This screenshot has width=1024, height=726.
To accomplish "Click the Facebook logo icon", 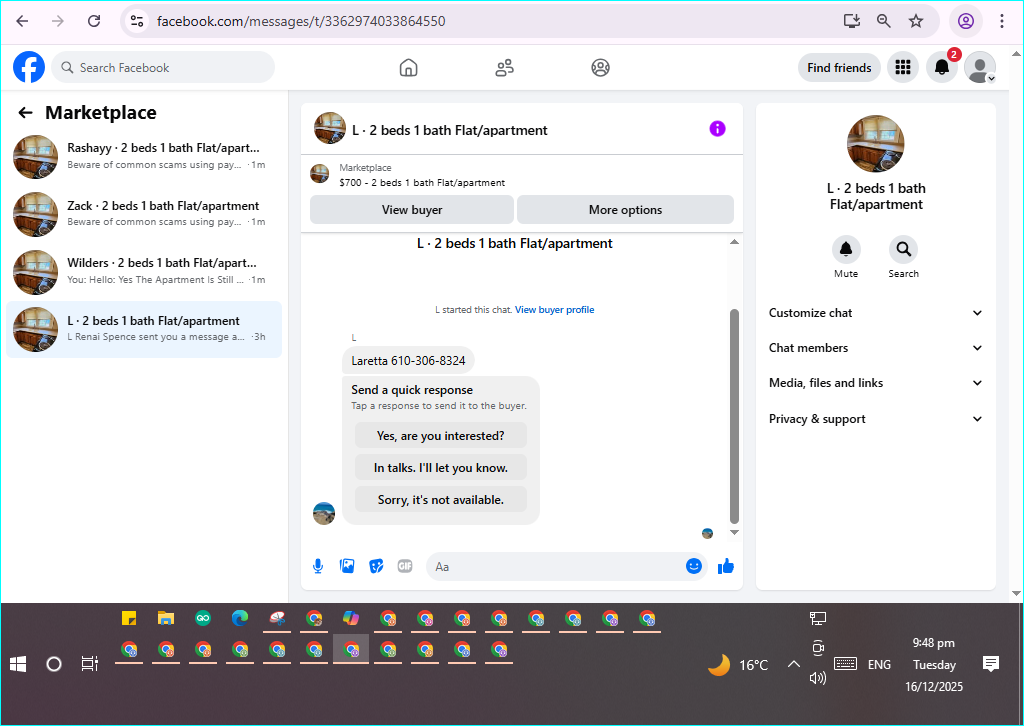I will [29, 67].
